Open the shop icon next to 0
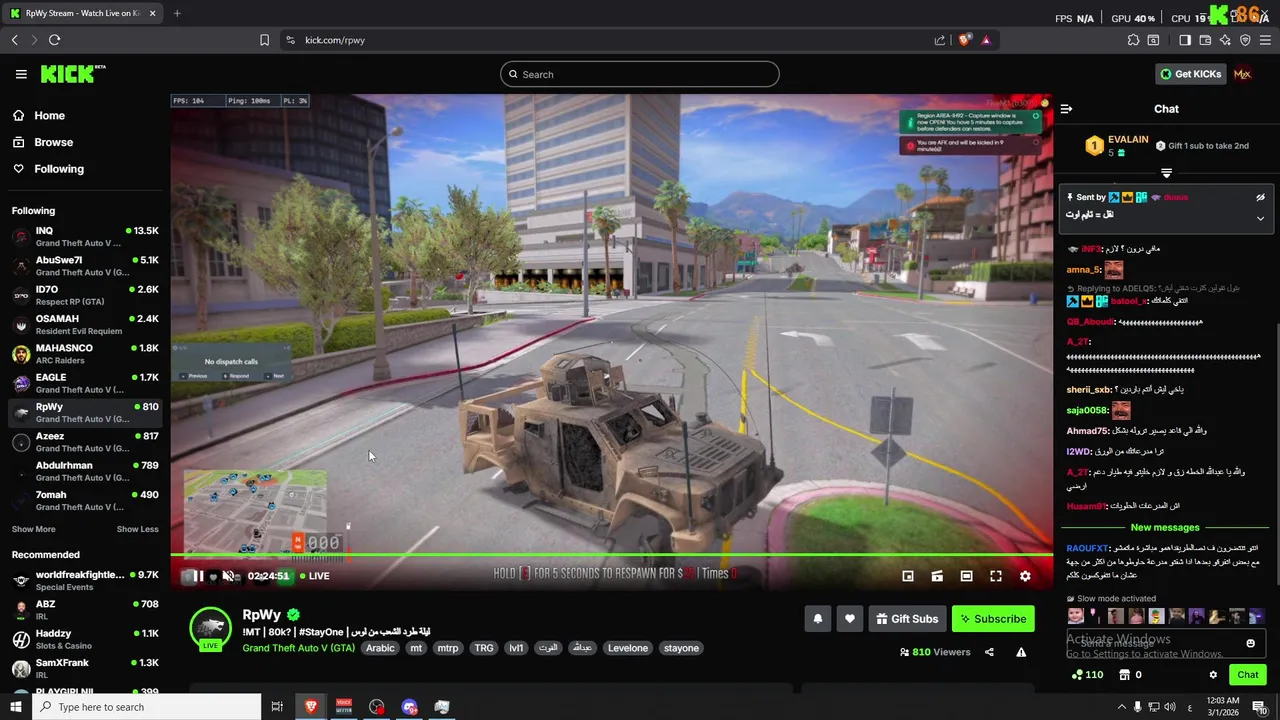This screenshot has width=1280, height=720. click(x=1124, y=675)
